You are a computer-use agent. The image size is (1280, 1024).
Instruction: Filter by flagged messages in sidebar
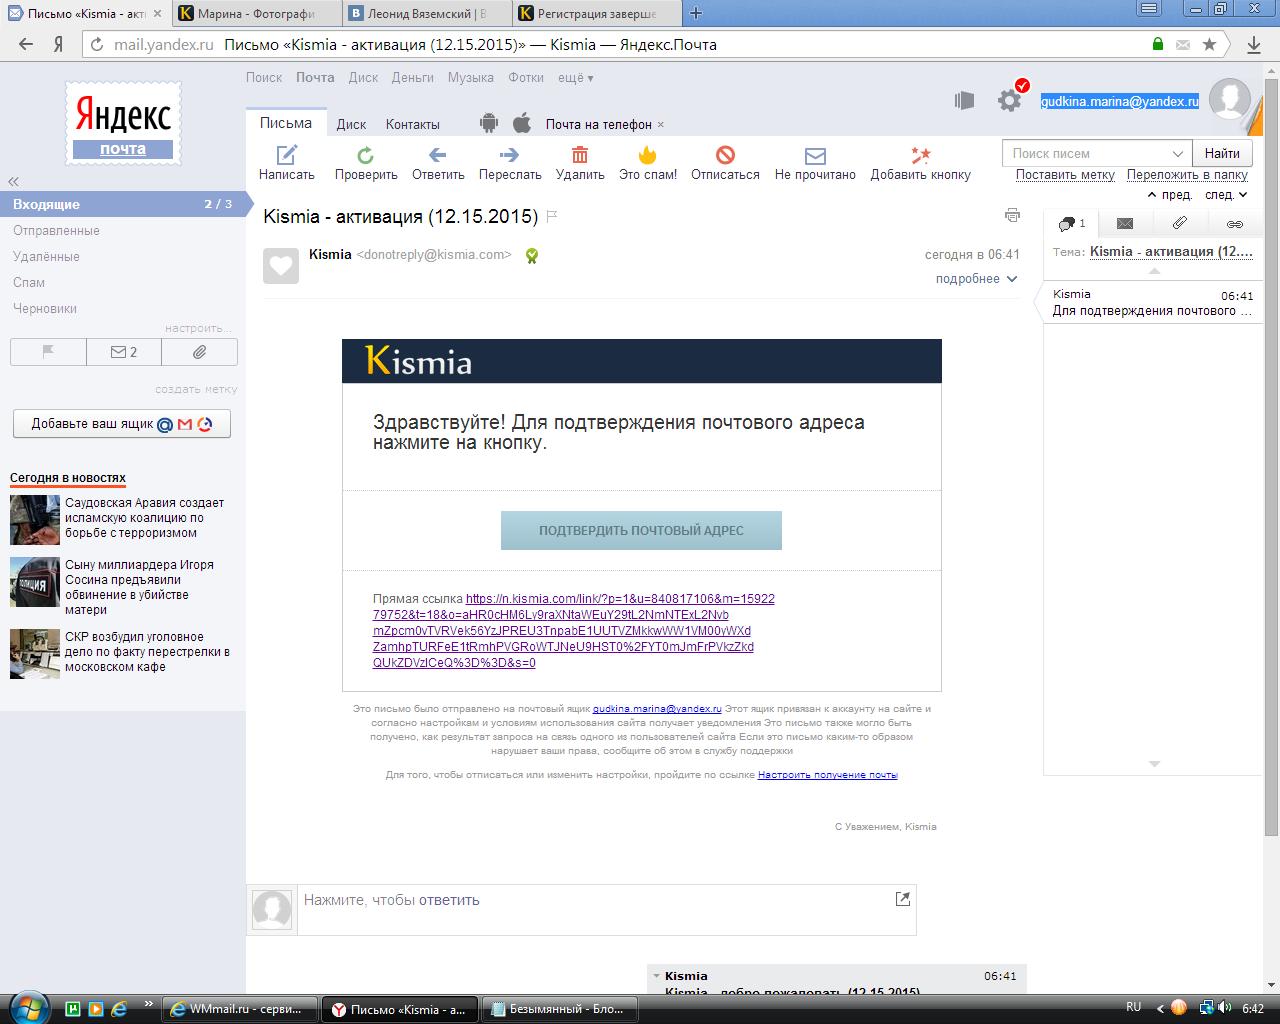coord(48,352)
